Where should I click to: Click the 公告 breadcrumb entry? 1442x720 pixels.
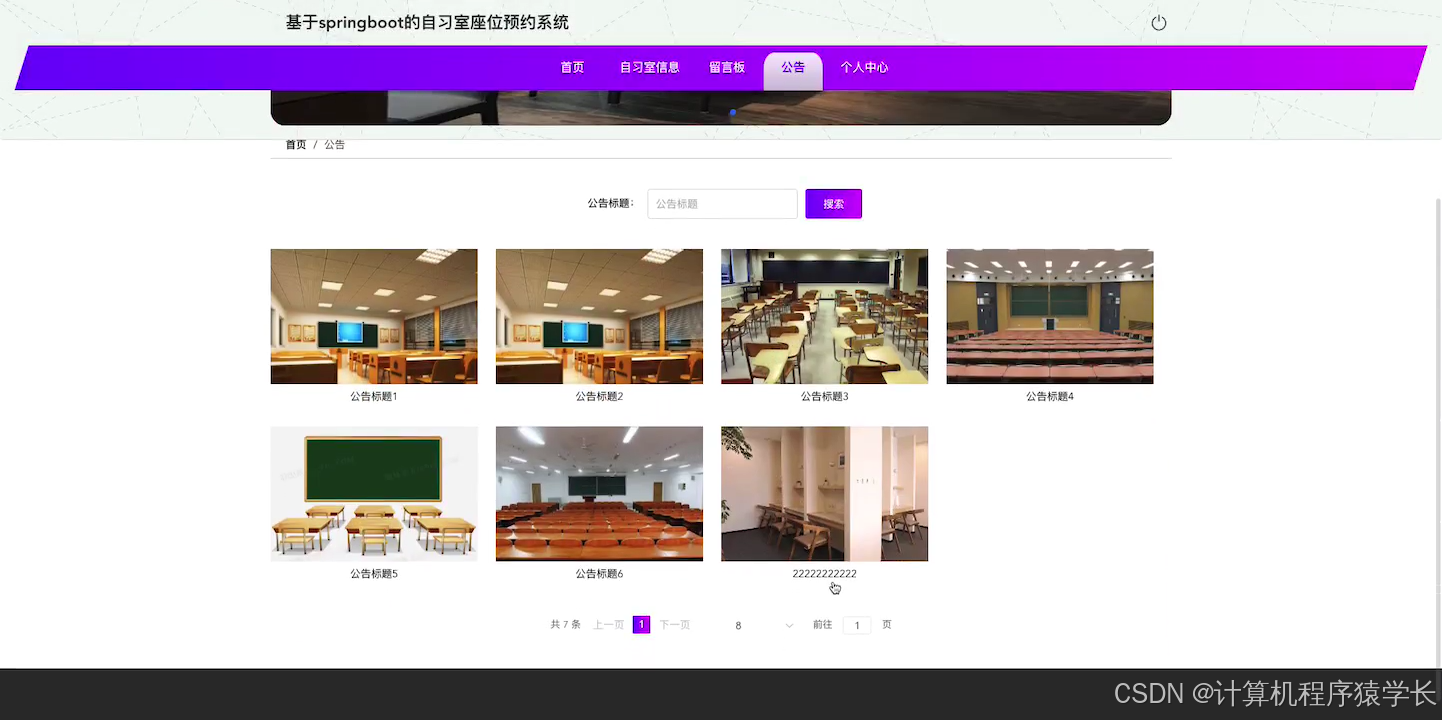[334, 144]
